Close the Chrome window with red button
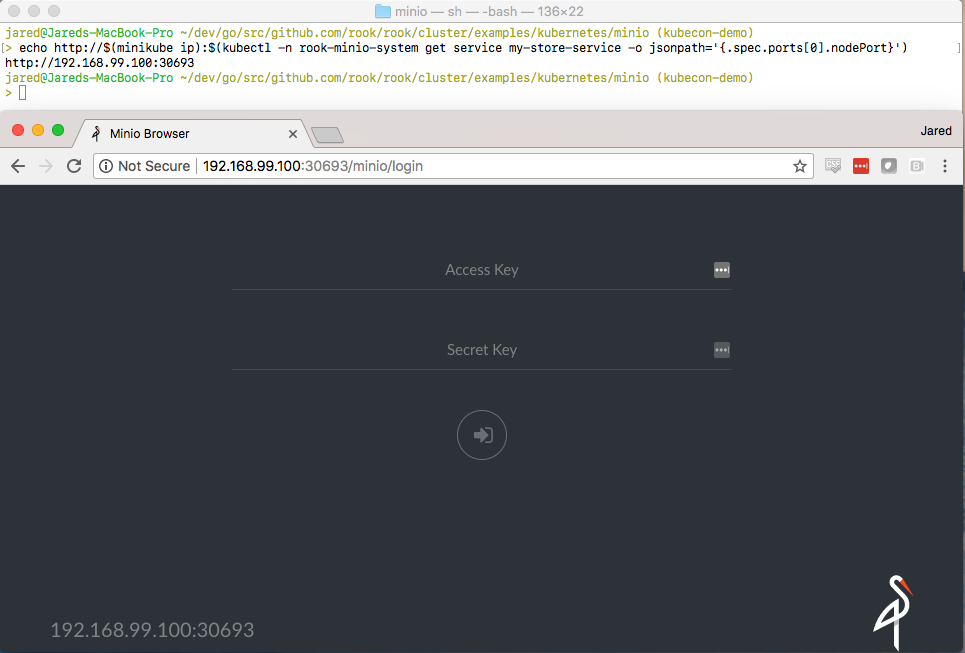This screenshot has width=965, height=653. pos(18,130)
